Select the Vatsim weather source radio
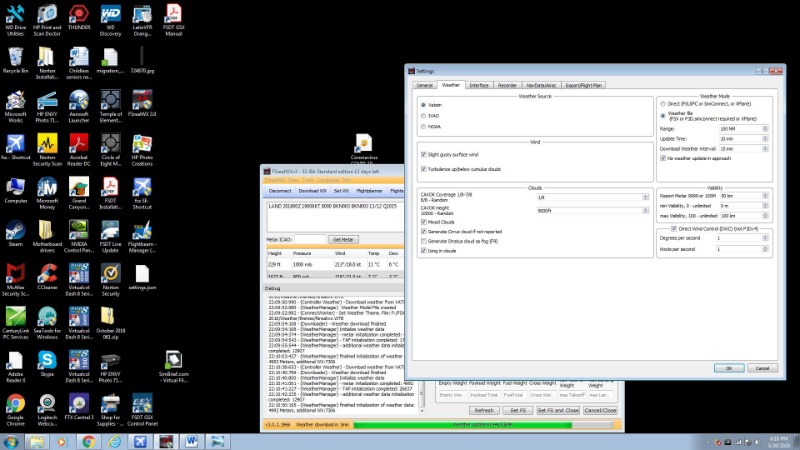Image resolution: width=800 pixels, height=450 pixels. 423,105
